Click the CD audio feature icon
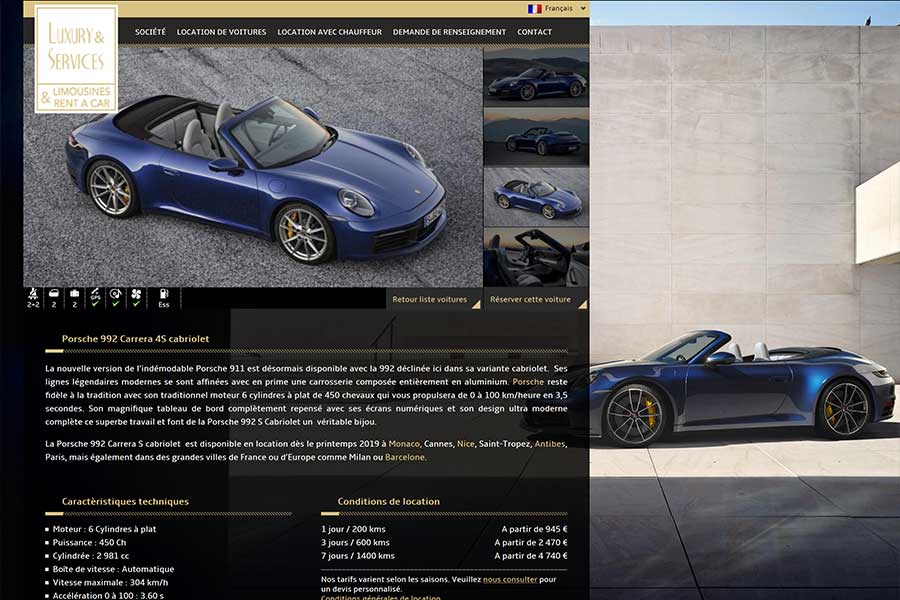Image resolution: width=900 pixels, height=600 pixels. (115, 298)
